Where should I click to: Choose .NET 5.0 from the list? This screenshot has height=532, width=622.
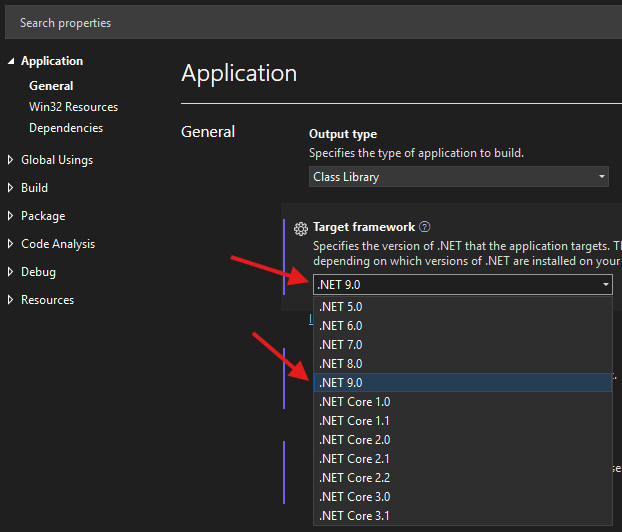[x=463, y=307]
